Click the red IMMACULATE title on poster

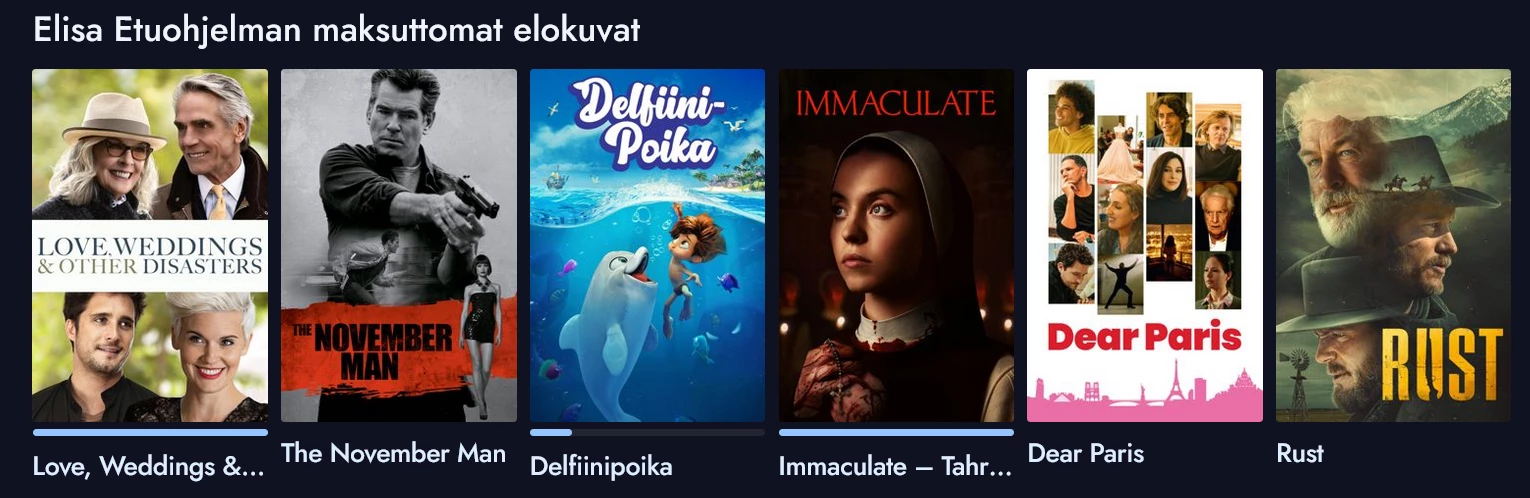896,102
